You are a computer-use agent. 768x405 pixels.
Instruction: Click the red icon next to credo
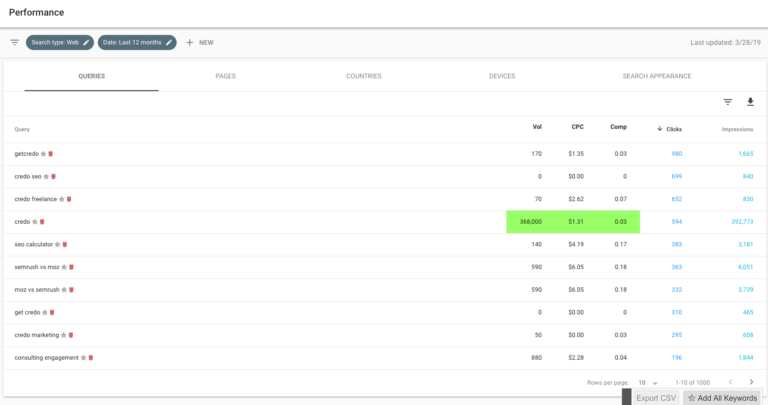[42, 222]
